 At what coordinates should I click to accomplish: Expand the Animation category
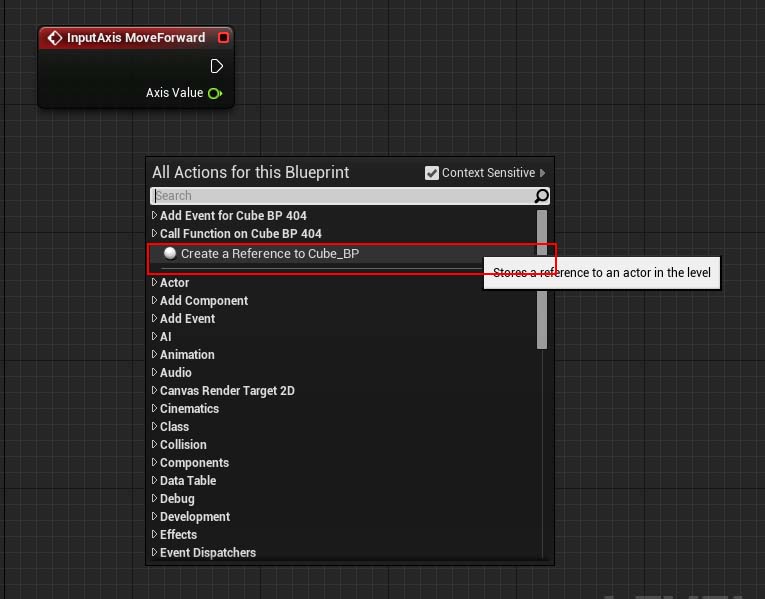154,354
